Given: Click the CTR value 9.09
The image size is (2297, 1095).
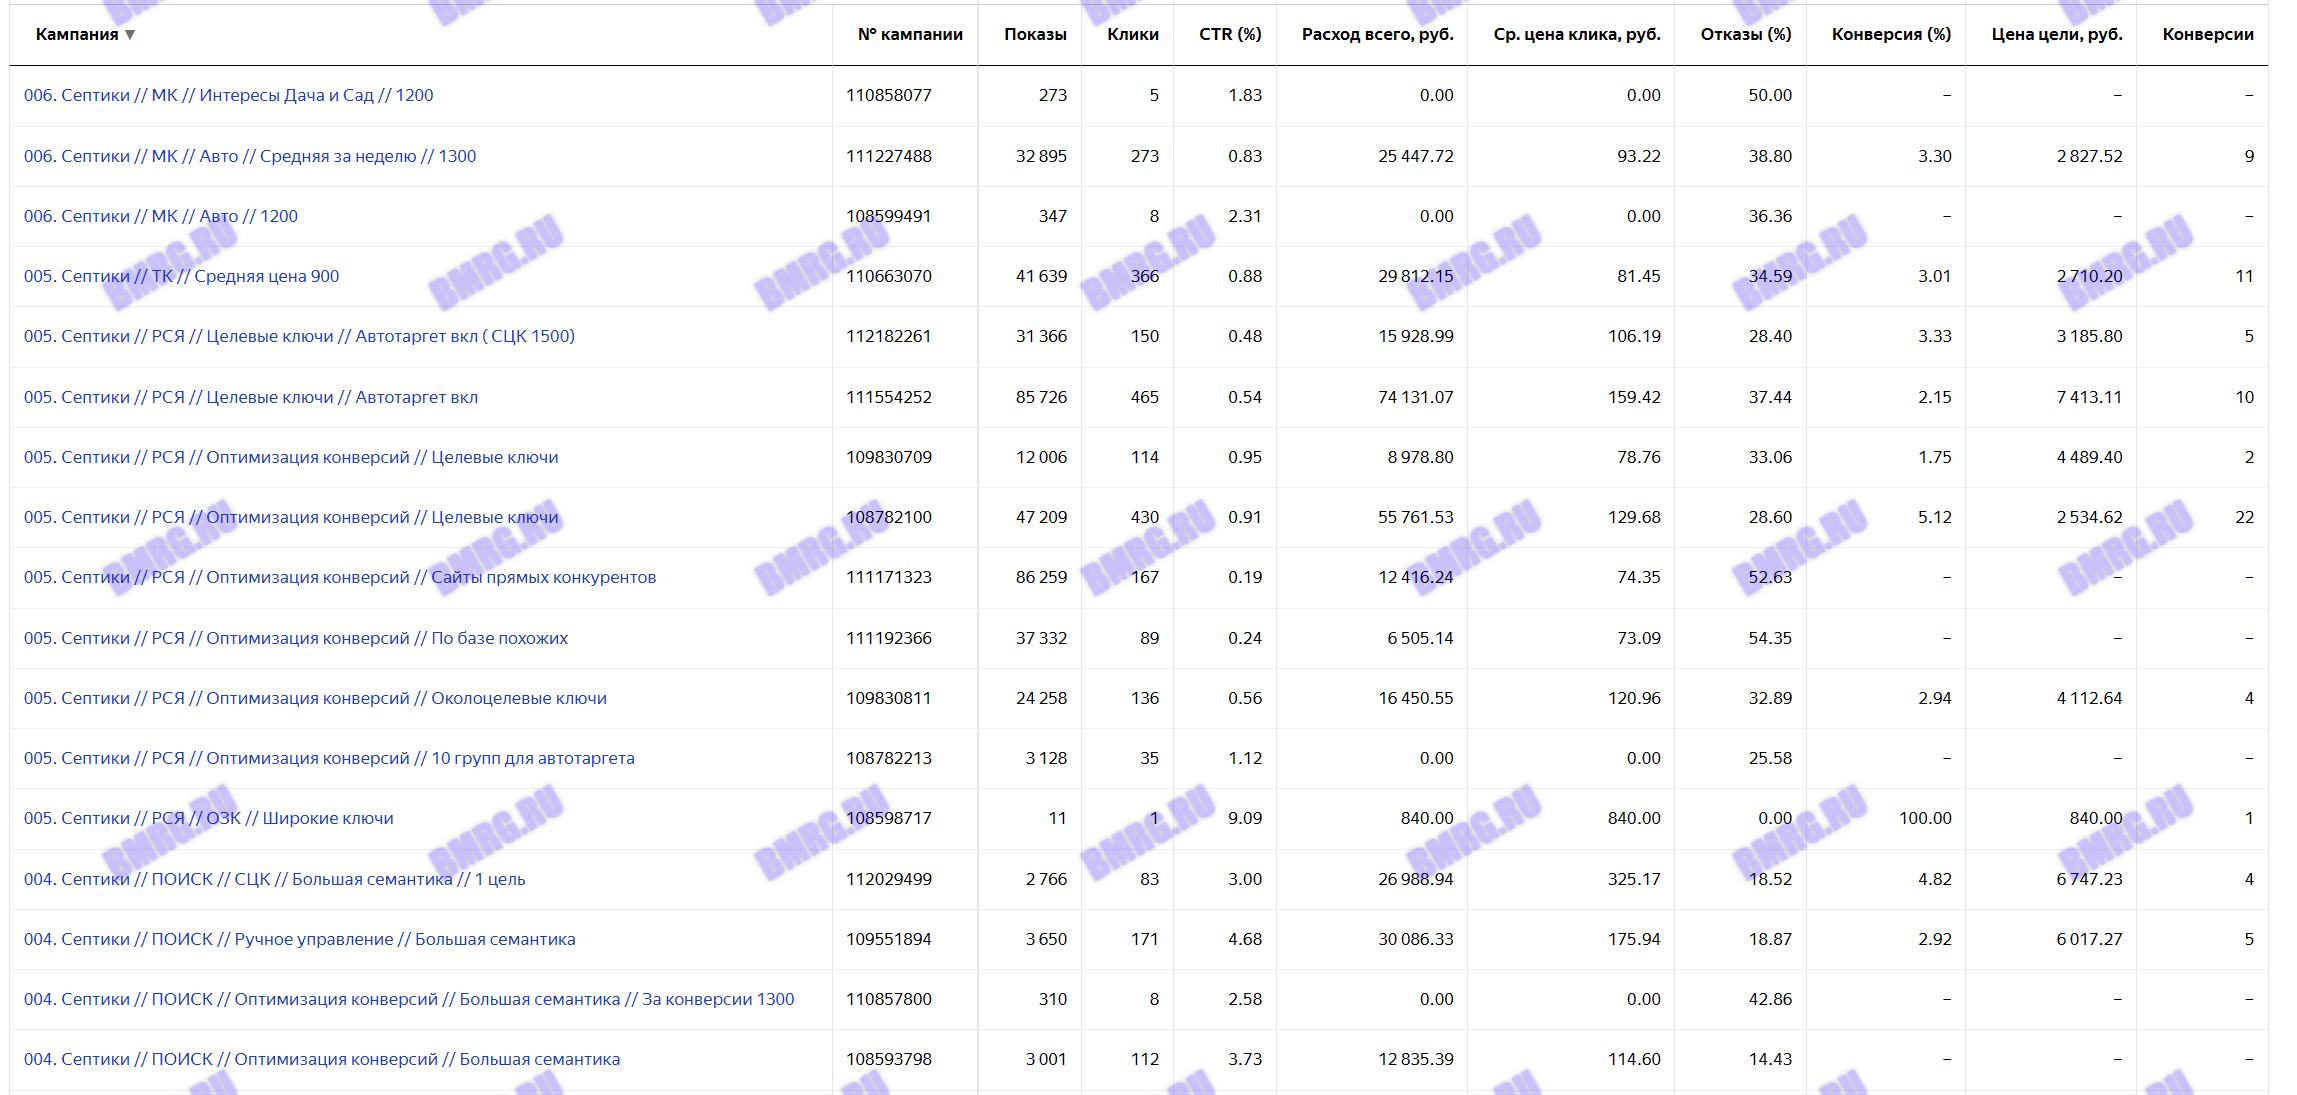Looking at the screenshot, I should (x=1245, y=818).
